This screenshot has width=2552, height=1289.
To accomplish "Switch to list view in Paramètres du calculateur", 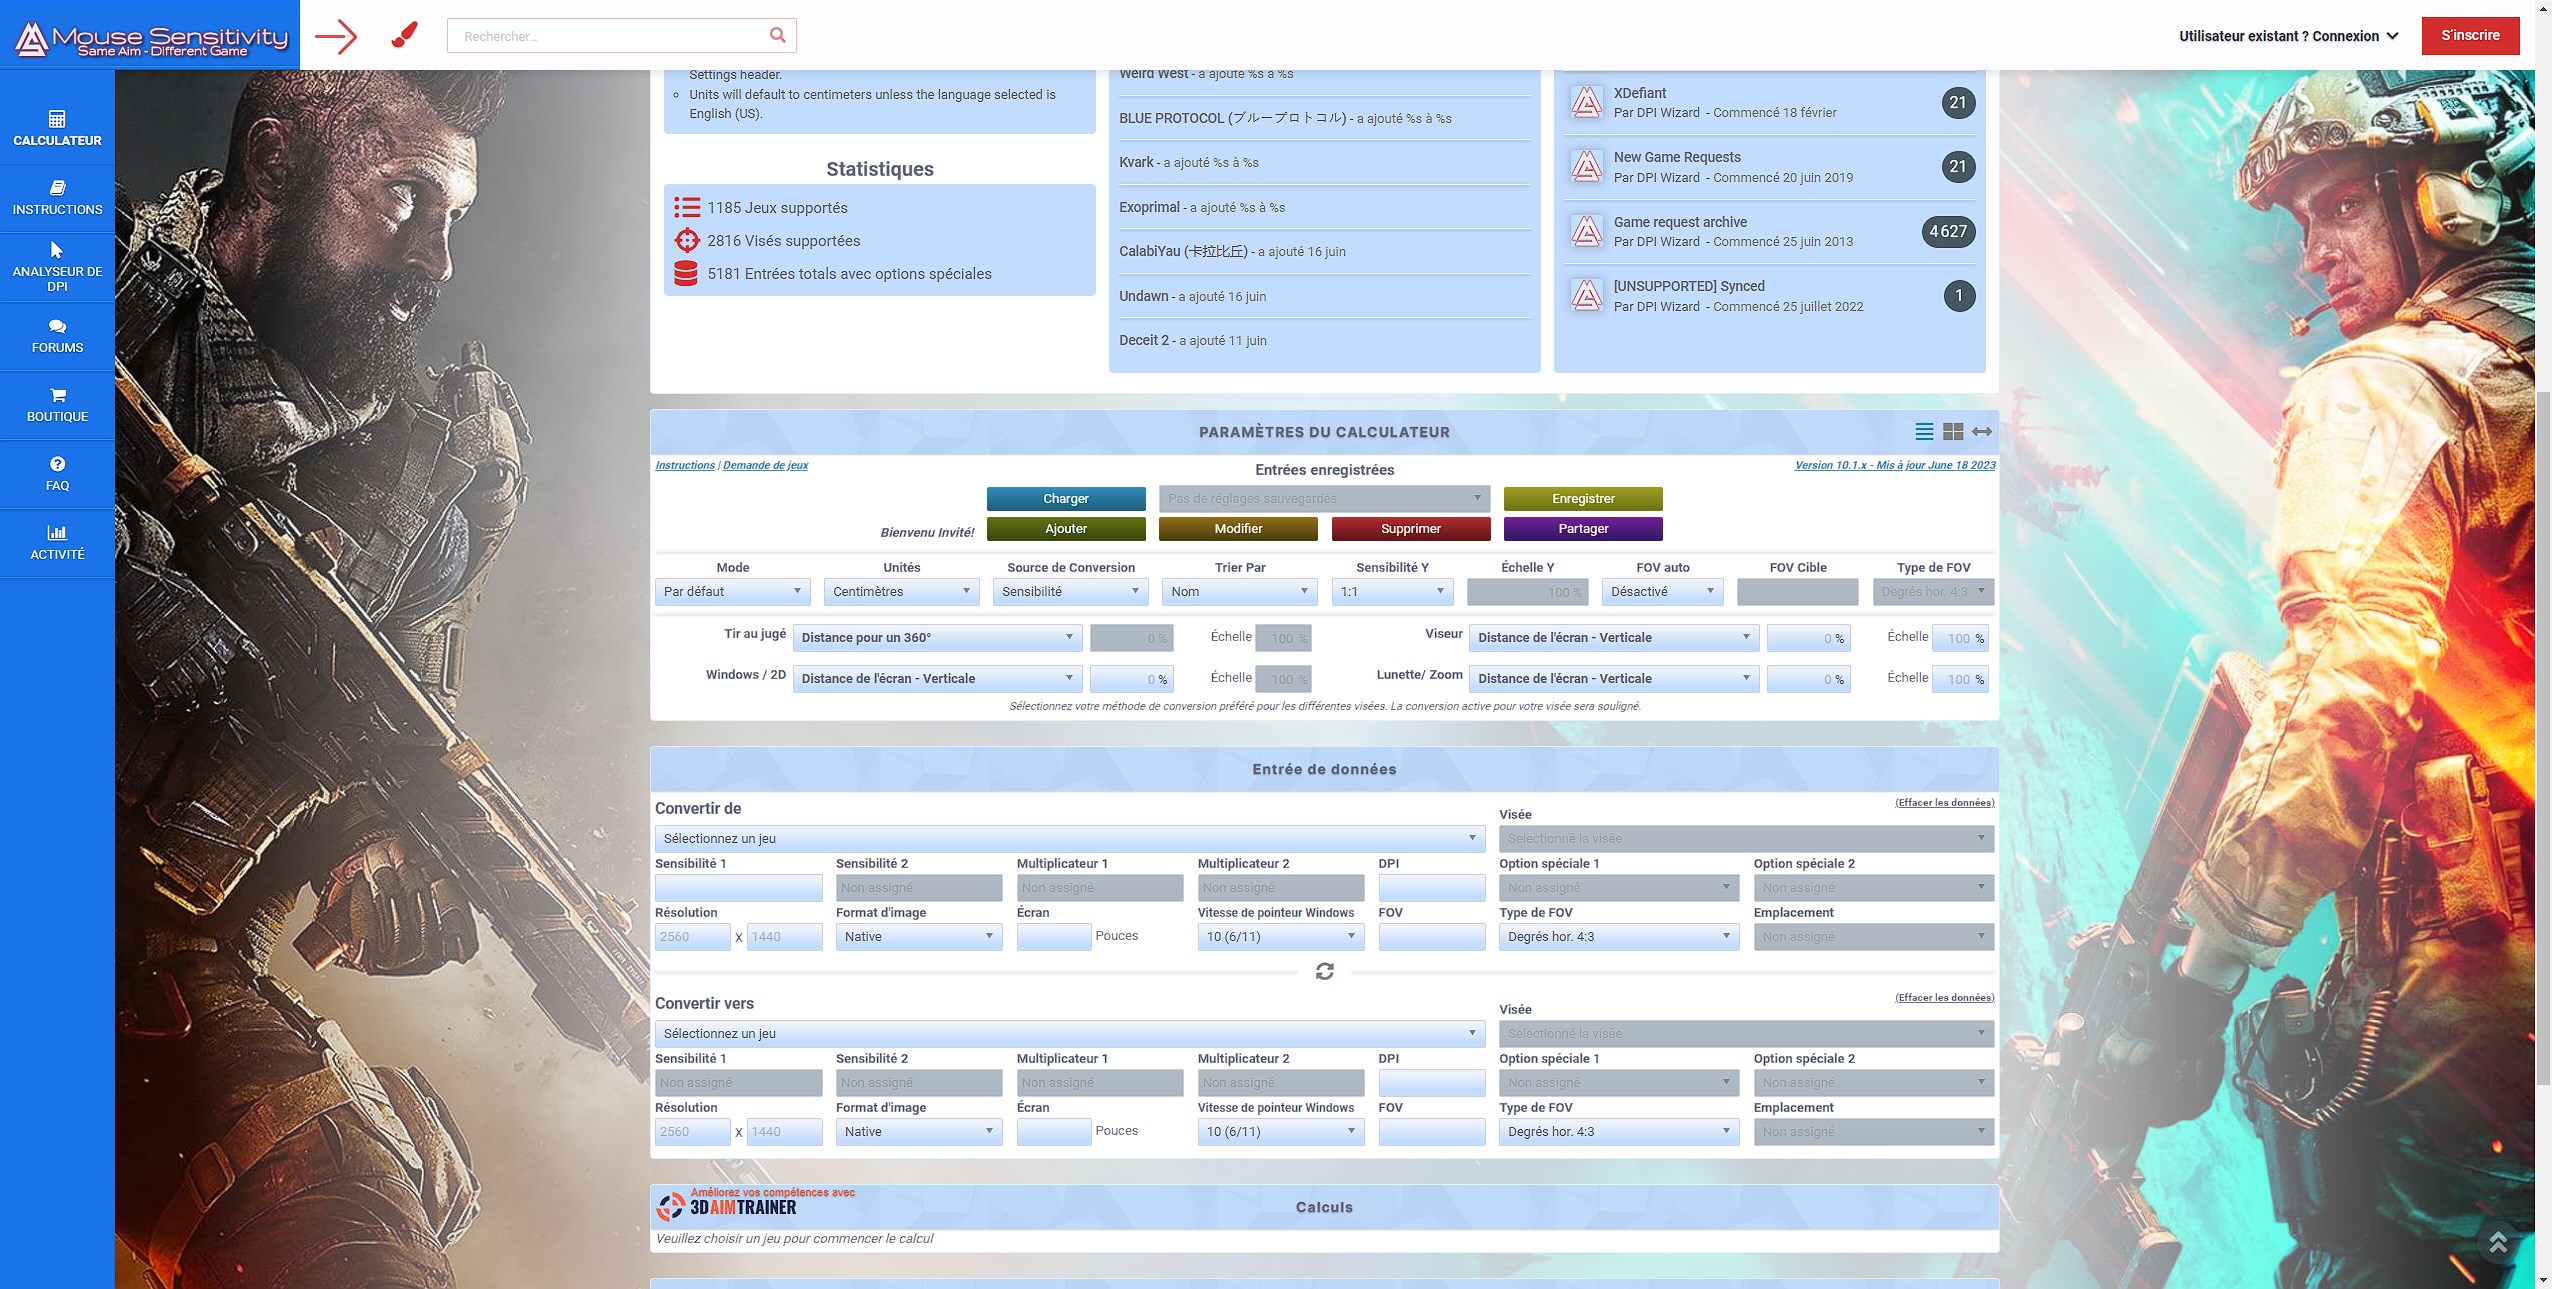I will pyautogui.click(x=1923, y=432).
